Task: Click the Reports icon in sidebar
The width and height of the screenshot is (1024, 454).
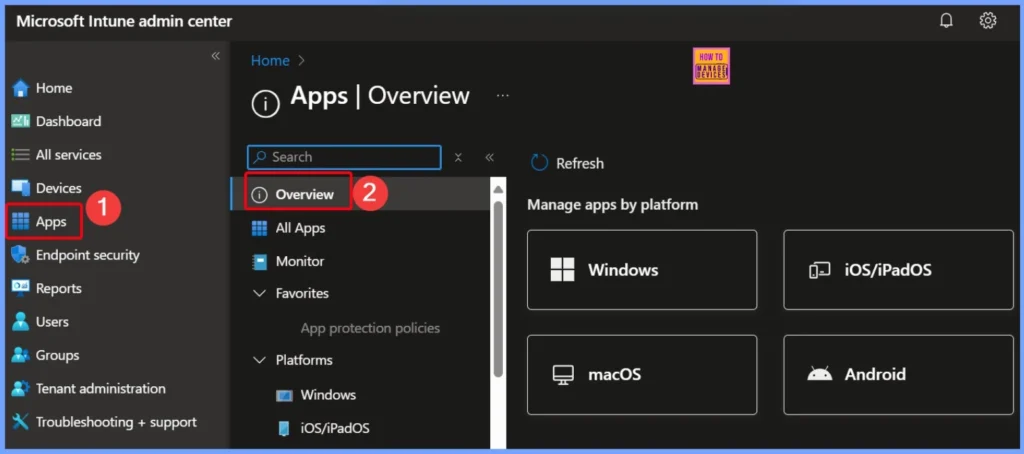Action: coord(21,288)
